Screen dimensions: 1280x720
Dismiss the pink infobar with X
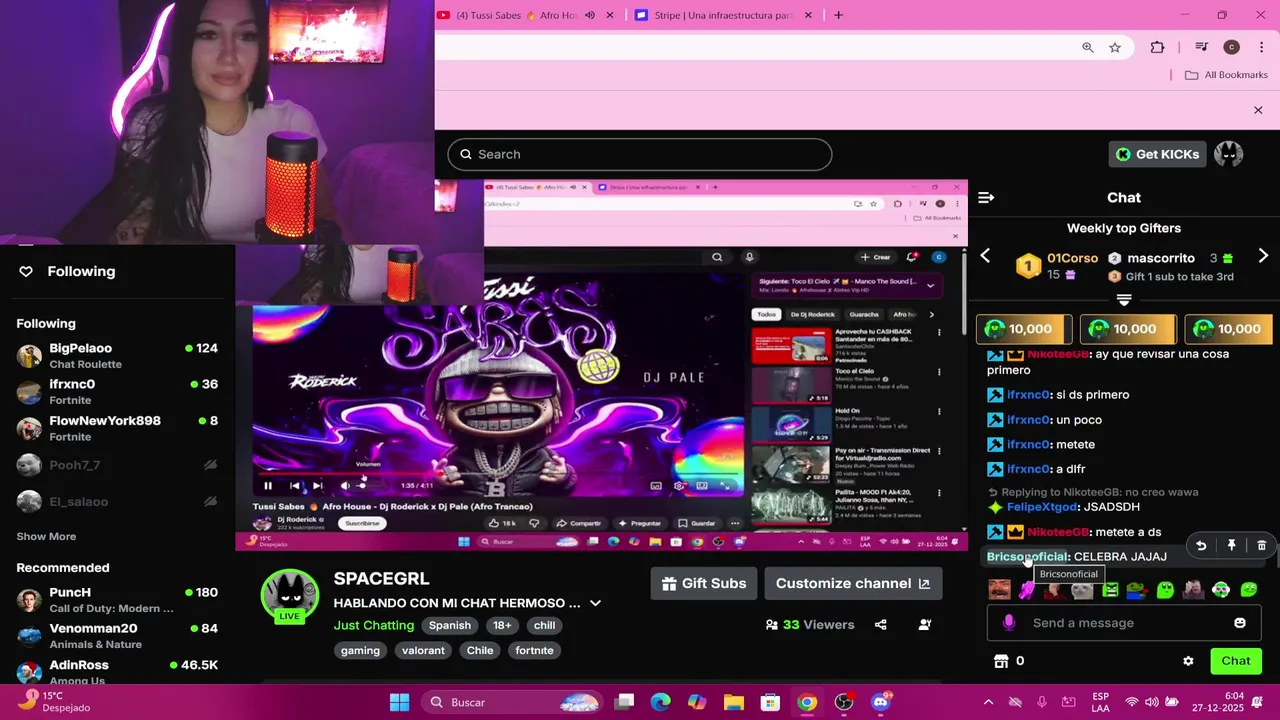click(x=1258, y=110)
